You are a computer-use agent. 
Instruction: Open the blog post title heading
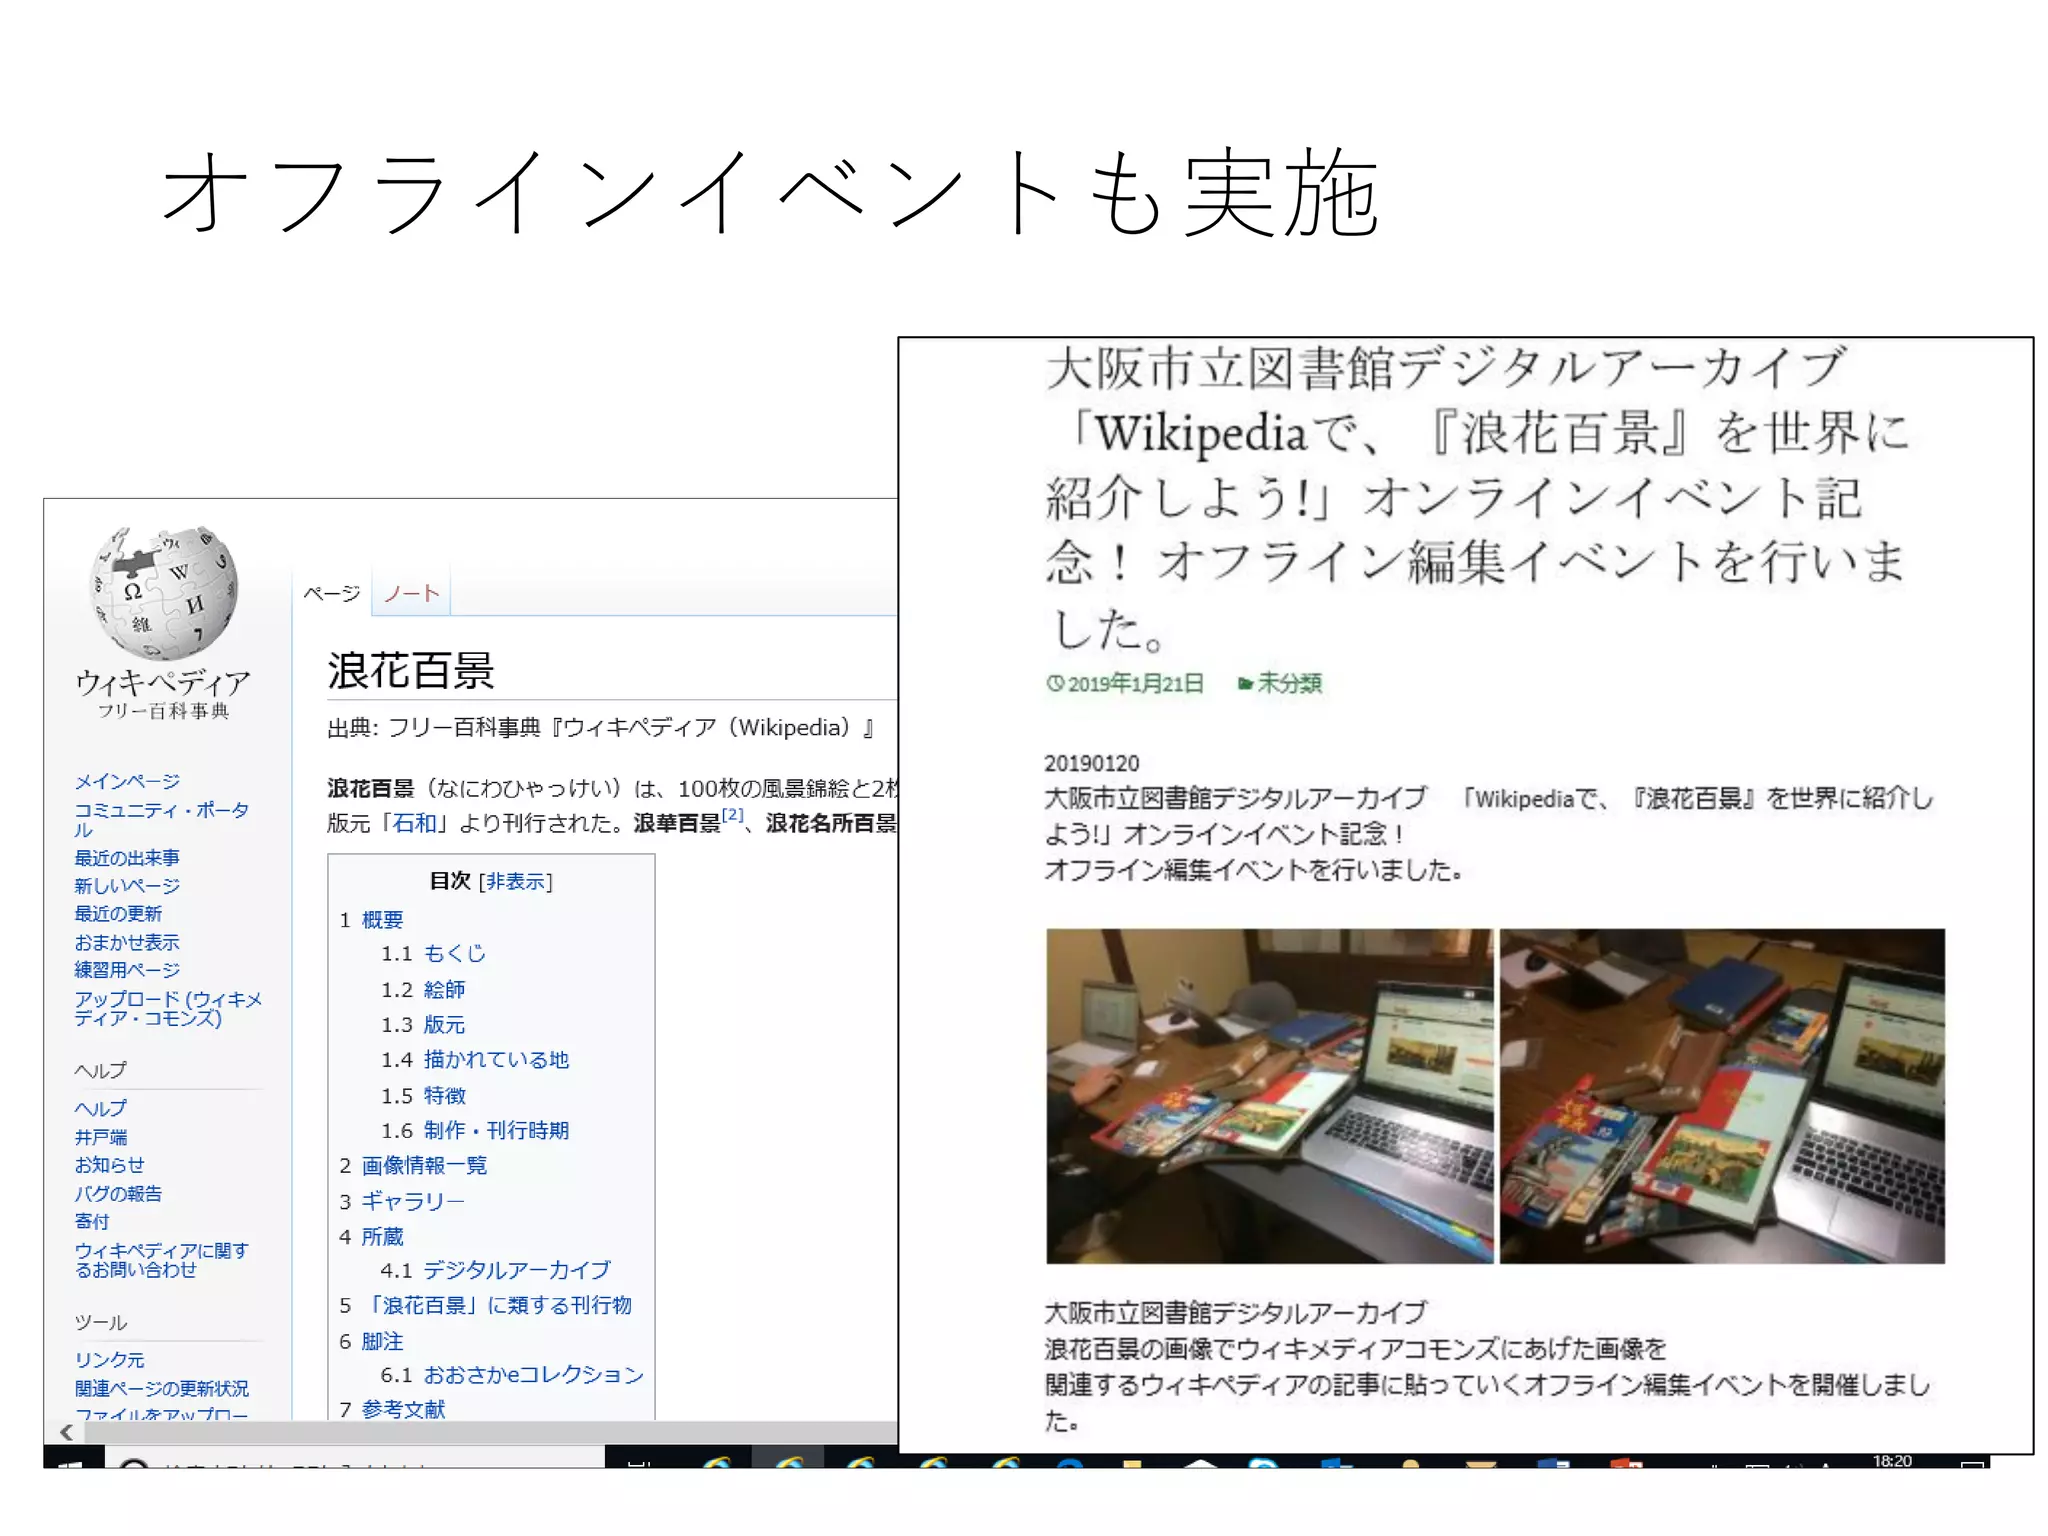click(x=1478, y=497)
